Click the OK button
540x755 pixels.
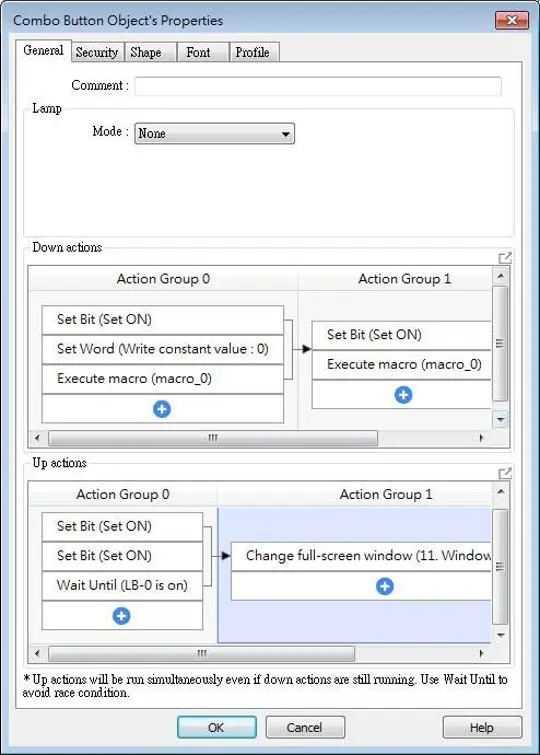point(216,727)
